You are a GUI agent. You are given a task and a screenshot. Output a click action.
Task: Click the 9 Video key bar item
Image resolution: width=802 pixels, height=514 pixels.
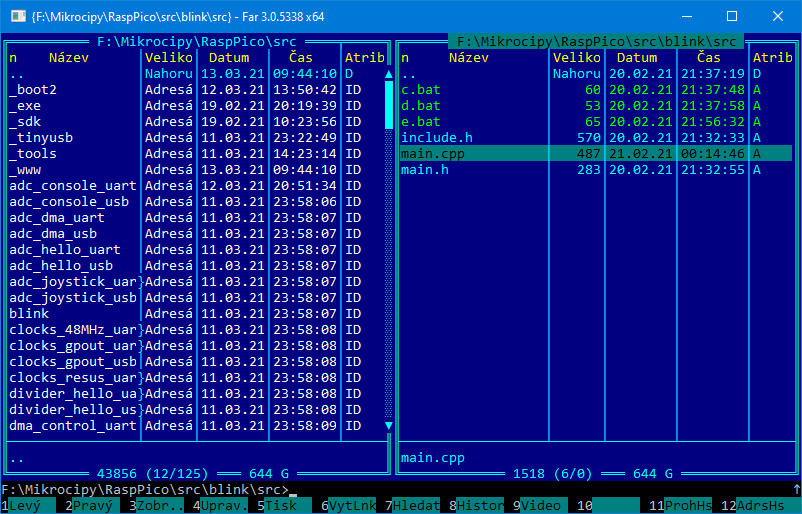pyautogui.click(x=542, y=506)
